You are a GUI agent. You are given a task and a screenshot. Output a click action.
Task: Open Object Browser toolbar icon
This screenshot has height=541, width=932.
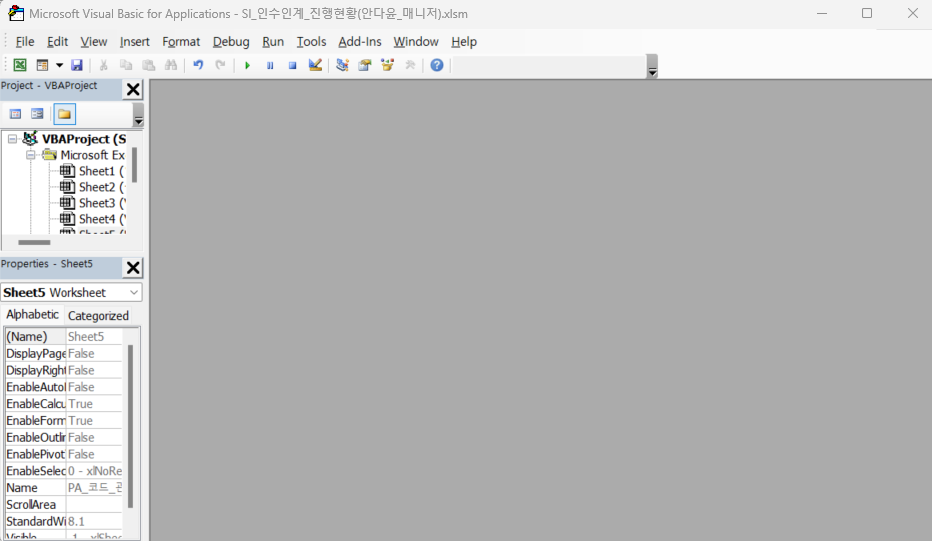[x=388, y=65]
